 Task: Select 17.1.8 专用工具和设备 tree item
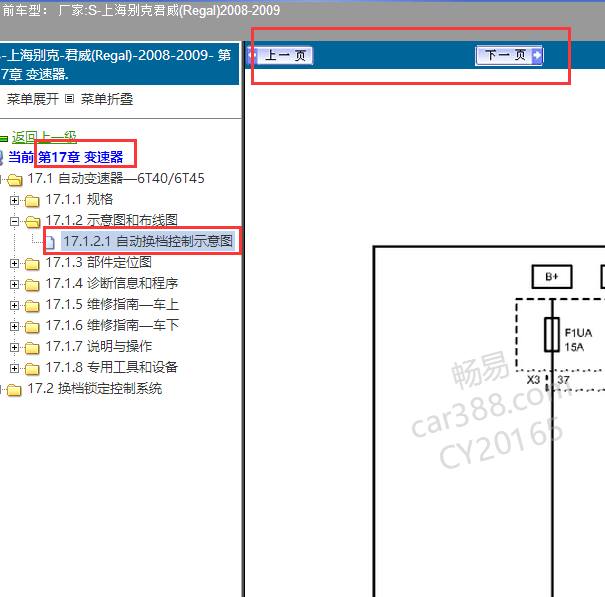(x=112, y=367)
